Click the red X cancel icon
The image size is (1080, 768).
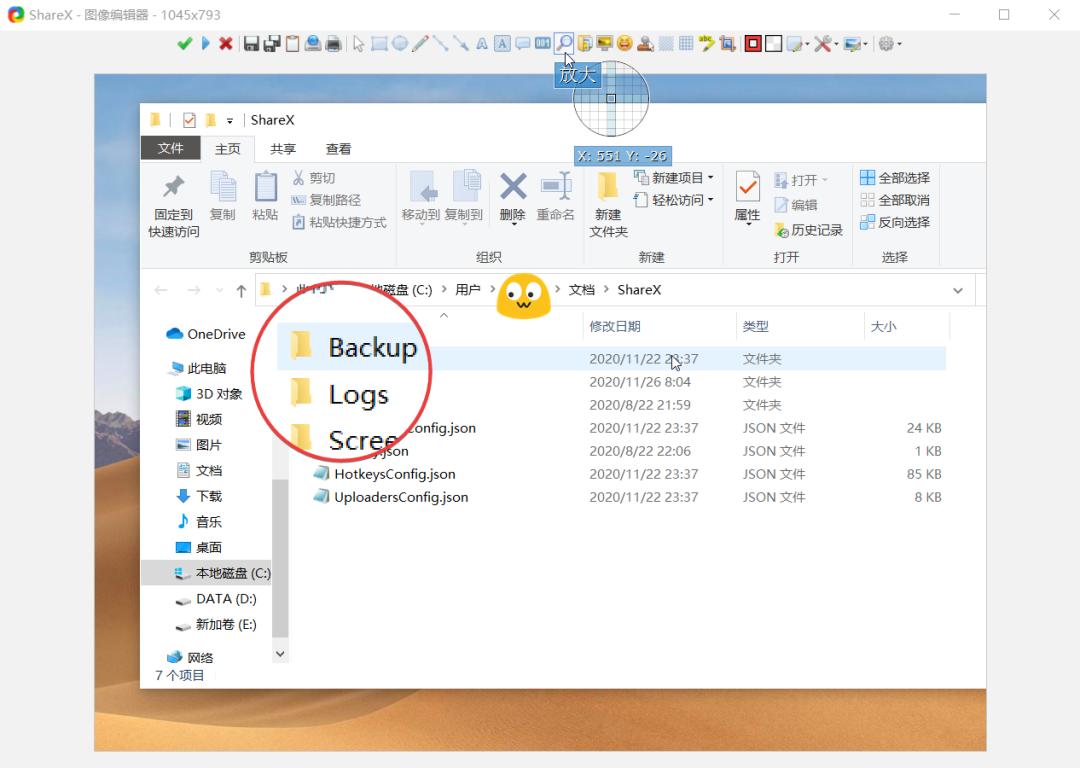[226, 44]
